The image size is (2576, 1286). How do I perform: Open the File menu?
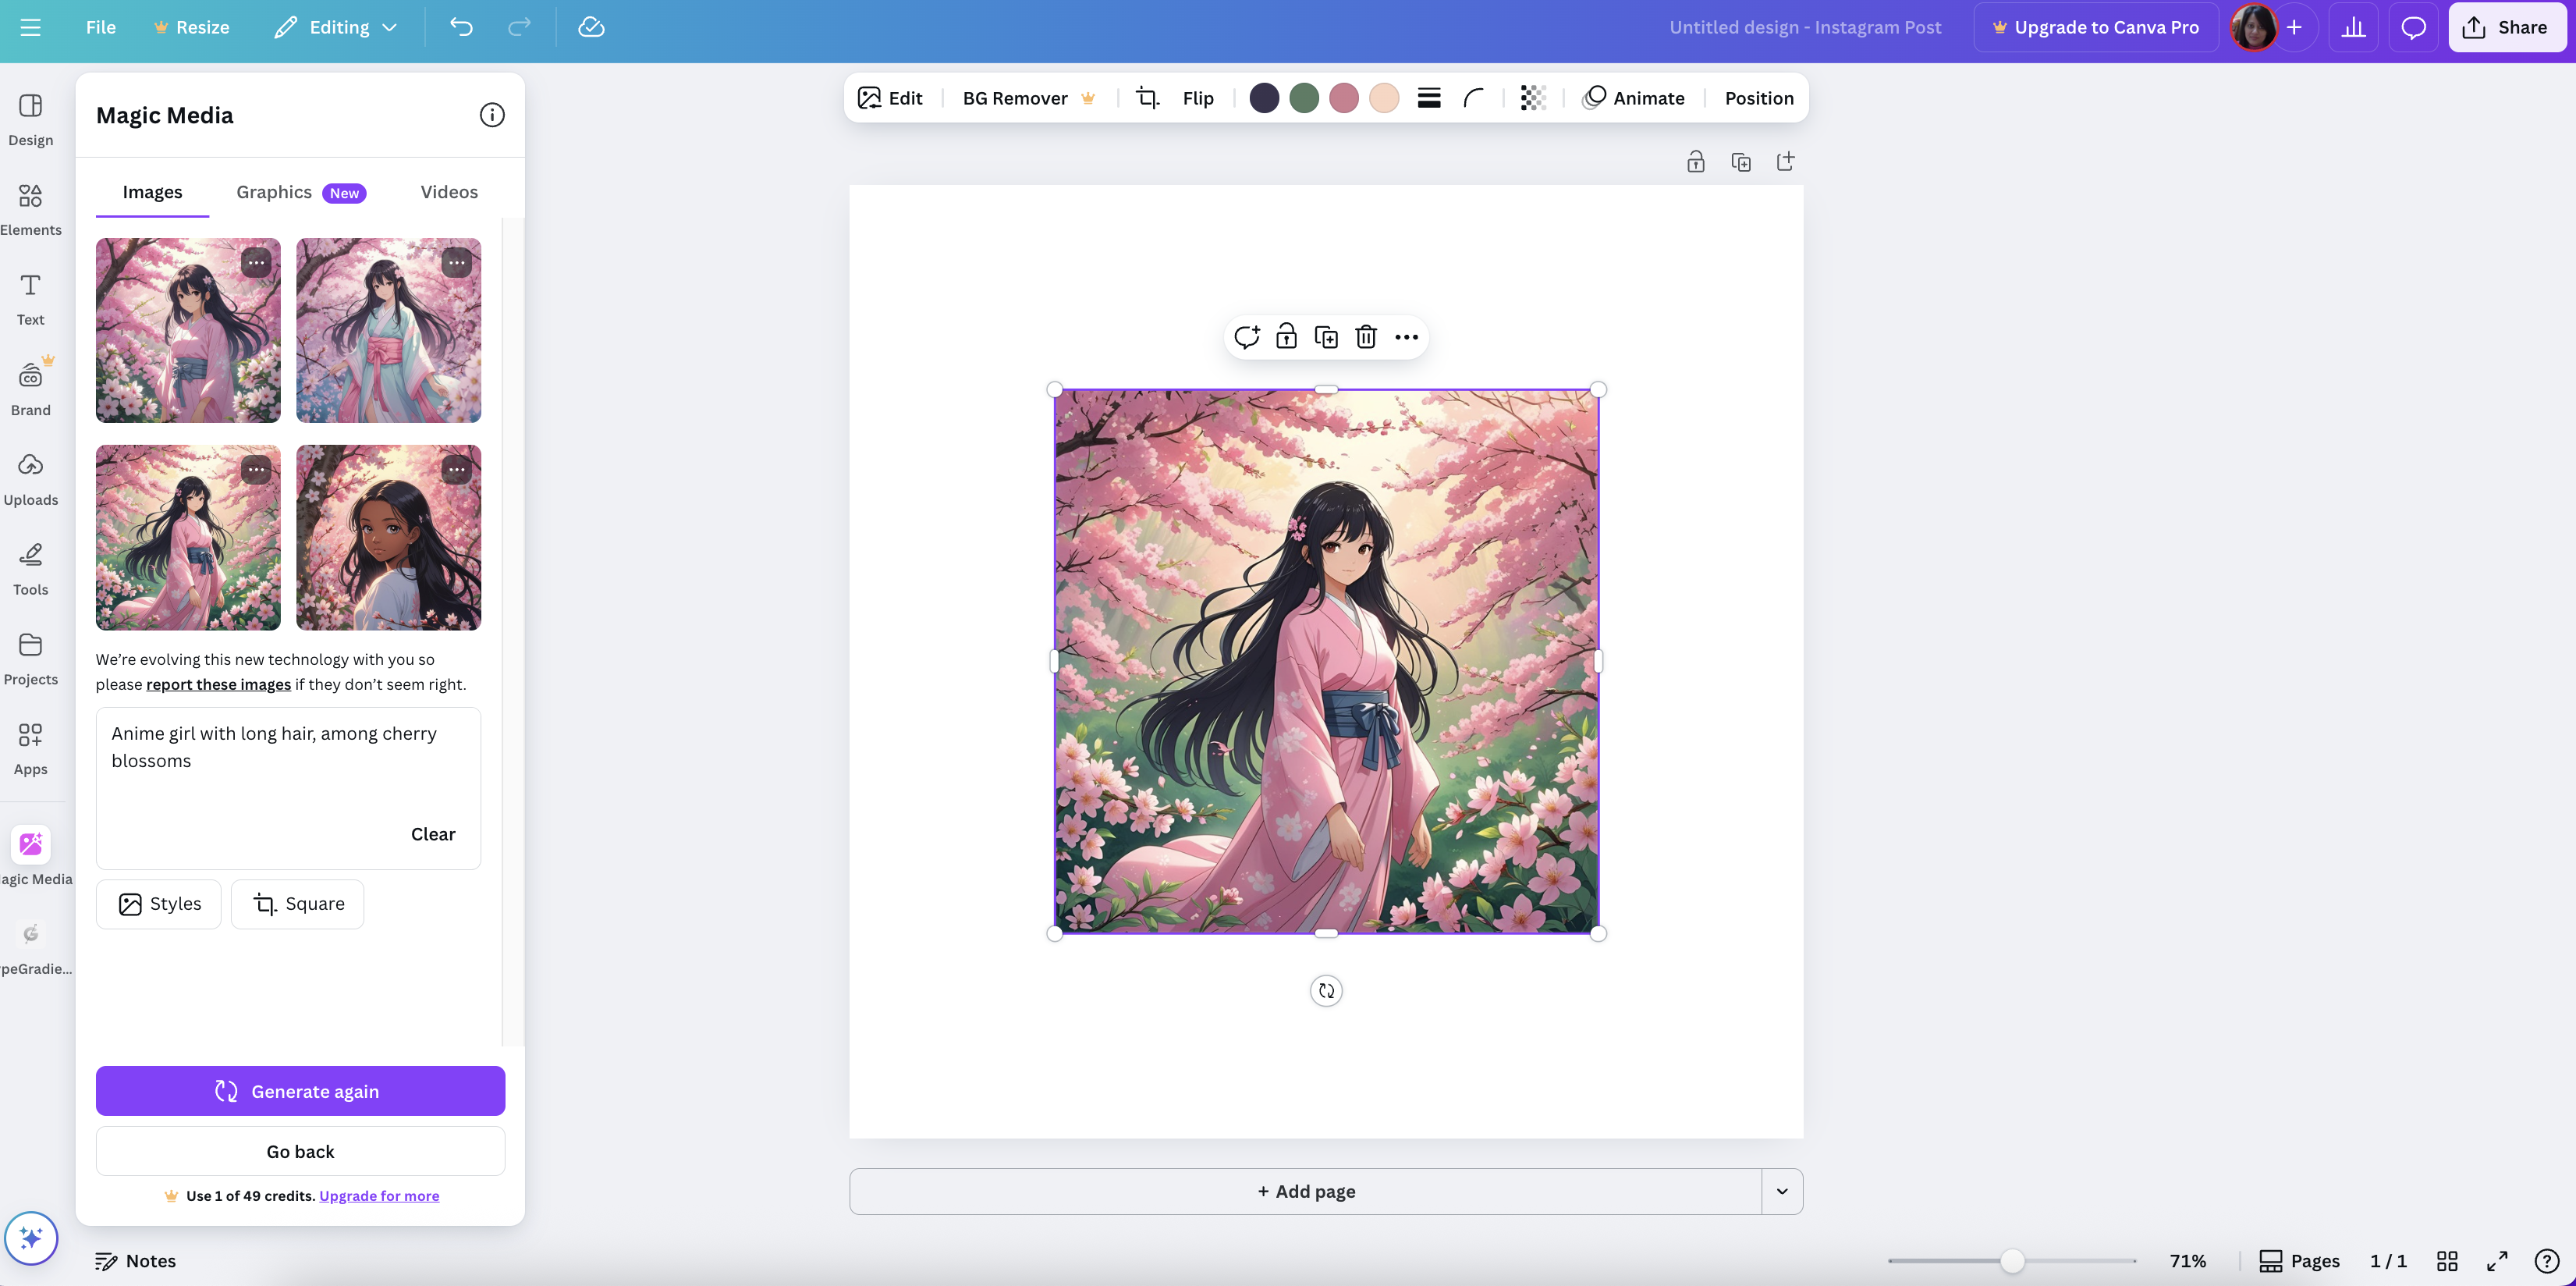[x=100, y=27]
